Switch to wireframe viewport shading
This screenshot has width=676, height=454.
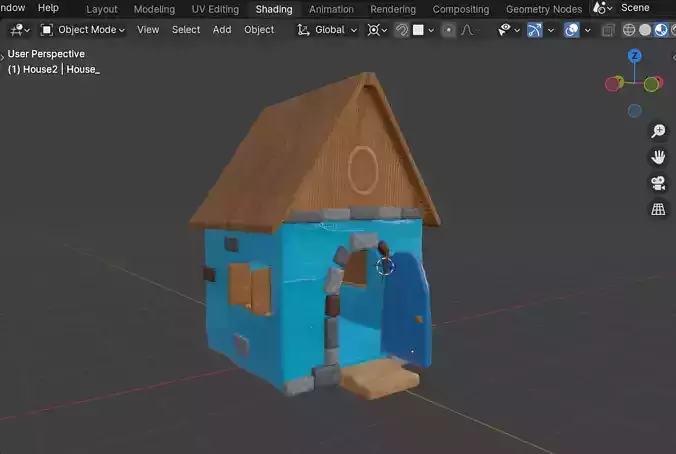(x=629, y=30)
